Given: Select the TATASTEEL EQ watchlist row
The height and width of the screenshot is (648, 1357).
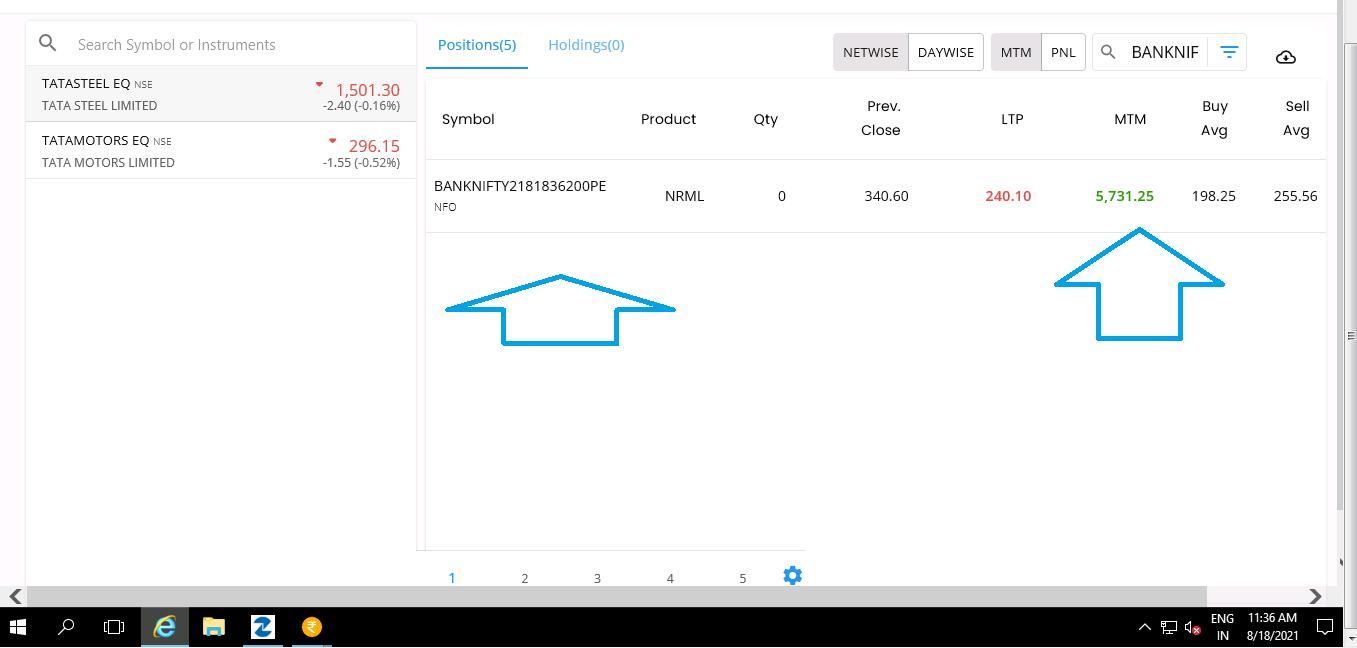Looking at the screenshot, I should coord(221,94).
